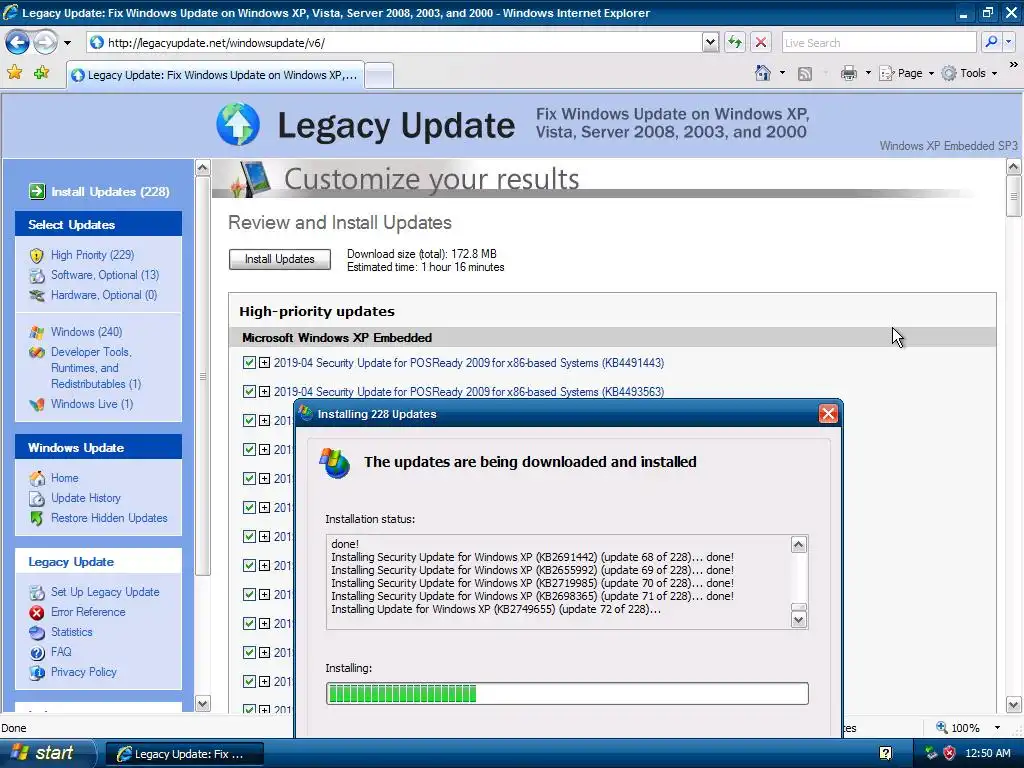Viewport: 1024px width, 768px height.
Task: Click Install Updates (228) sidebar link
Action: [110, 191]
